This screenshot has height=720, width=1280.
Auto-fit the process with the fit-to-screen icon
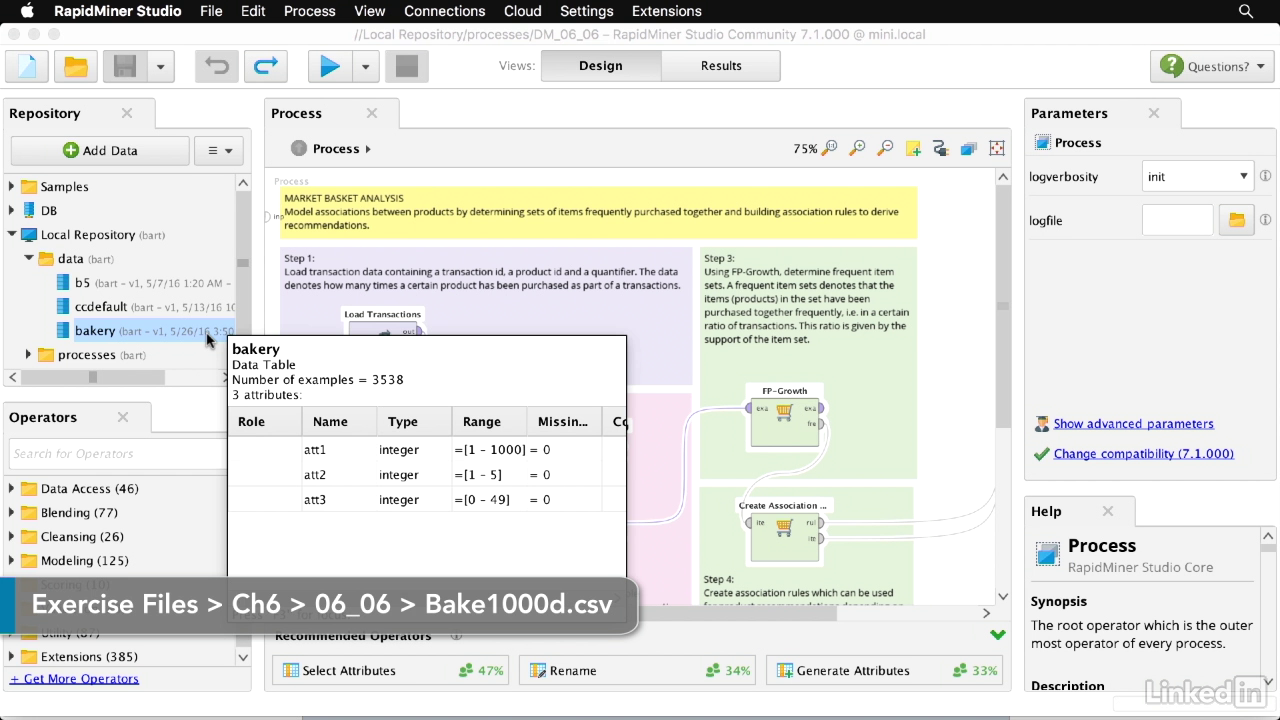(x=996, y=149)
